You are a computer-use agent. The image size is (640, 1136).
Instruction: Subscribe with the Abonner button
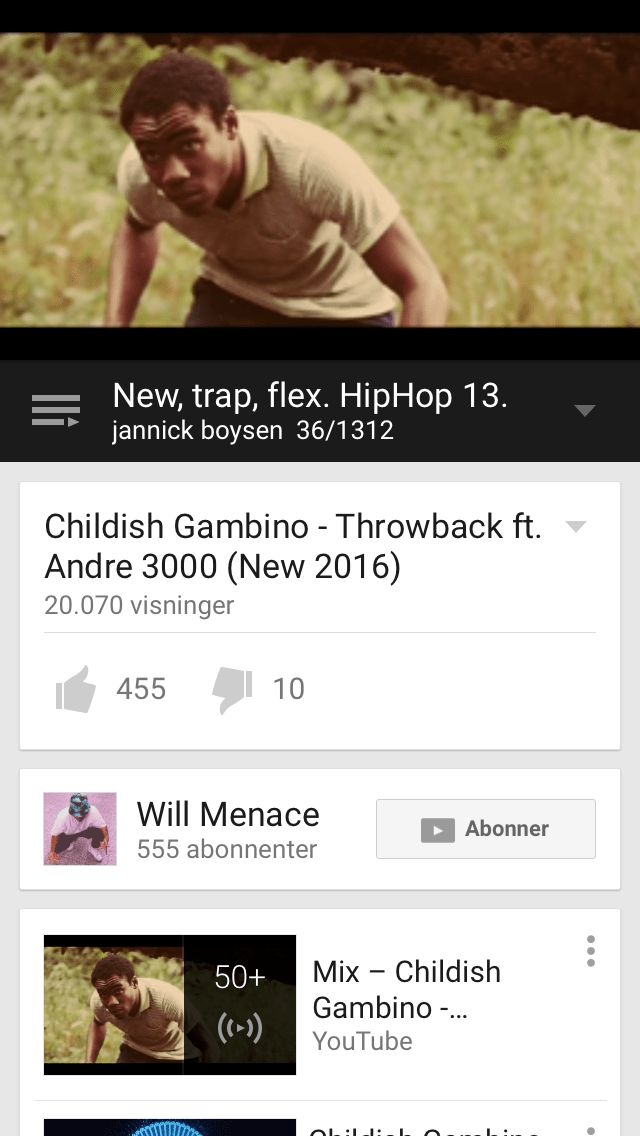tap(486, 829)
